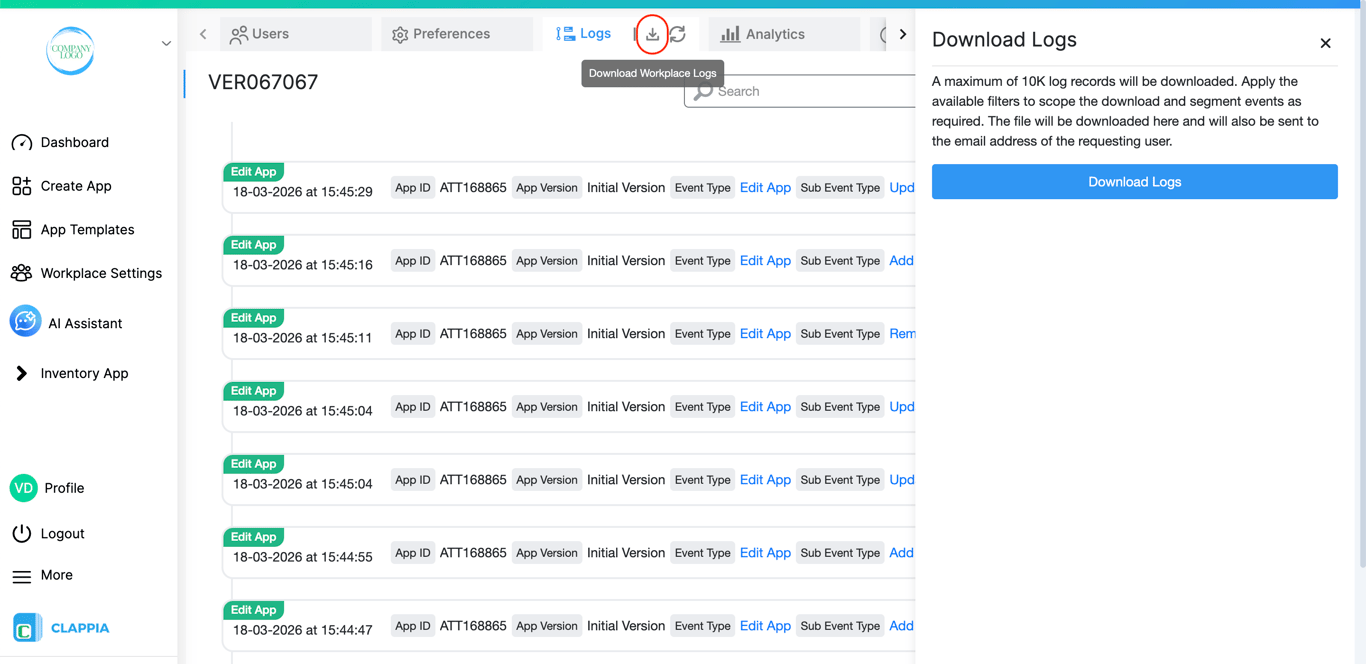
Task: Open Profile in the sidebar
Action: pos(64,488)
